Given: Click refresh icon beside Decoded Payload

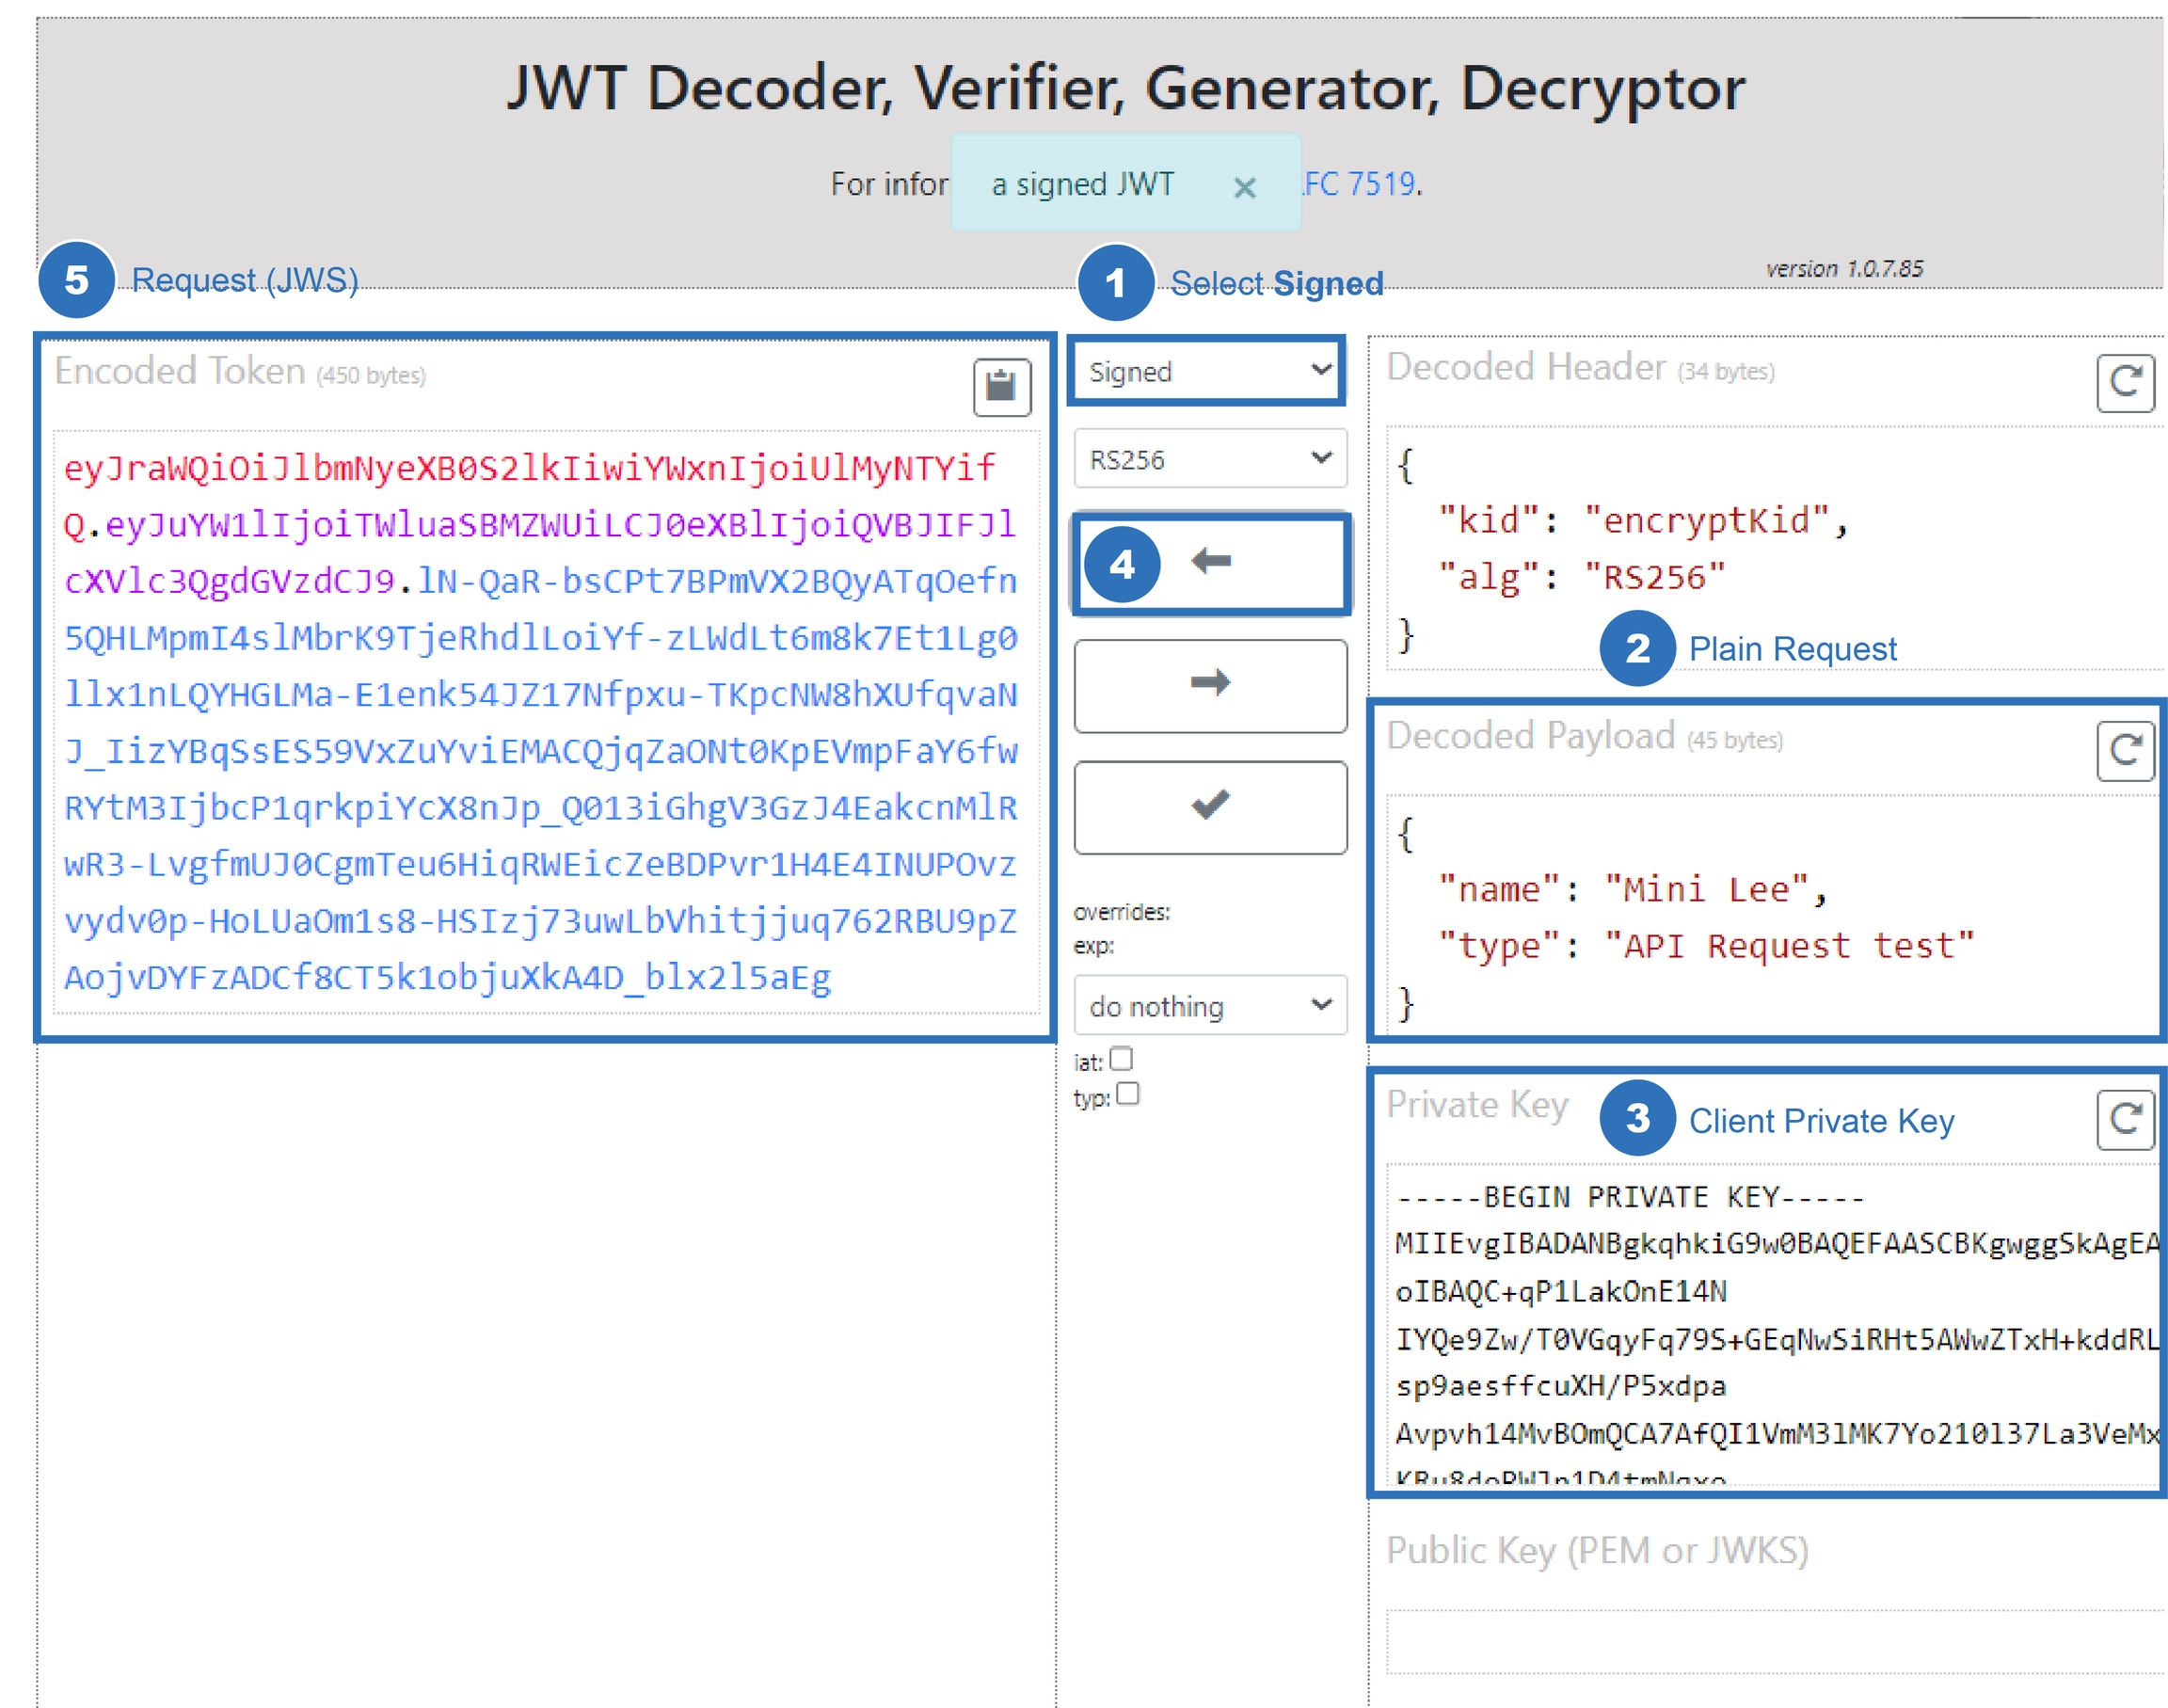Looking at the screenshot, I should tap(2124, 751).
